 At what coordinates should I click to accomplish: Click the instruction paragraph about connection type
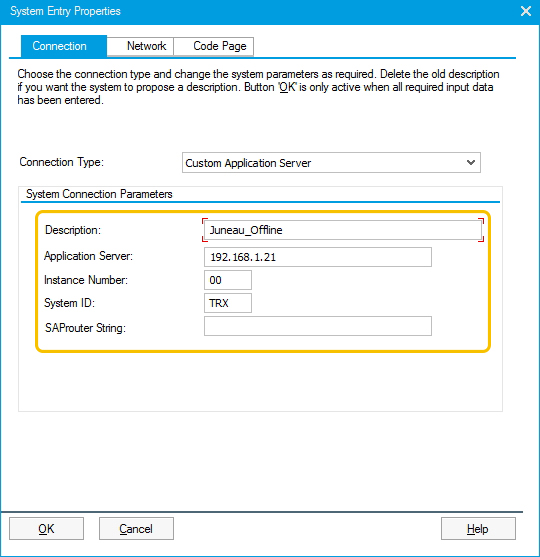click(x=258, y=87)
